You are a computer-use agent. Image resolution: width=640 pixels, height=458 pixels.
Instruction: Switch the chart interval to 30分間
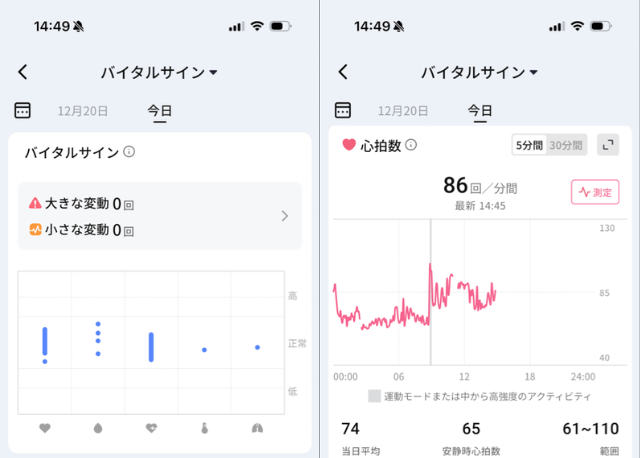click(x=567, y=145)
